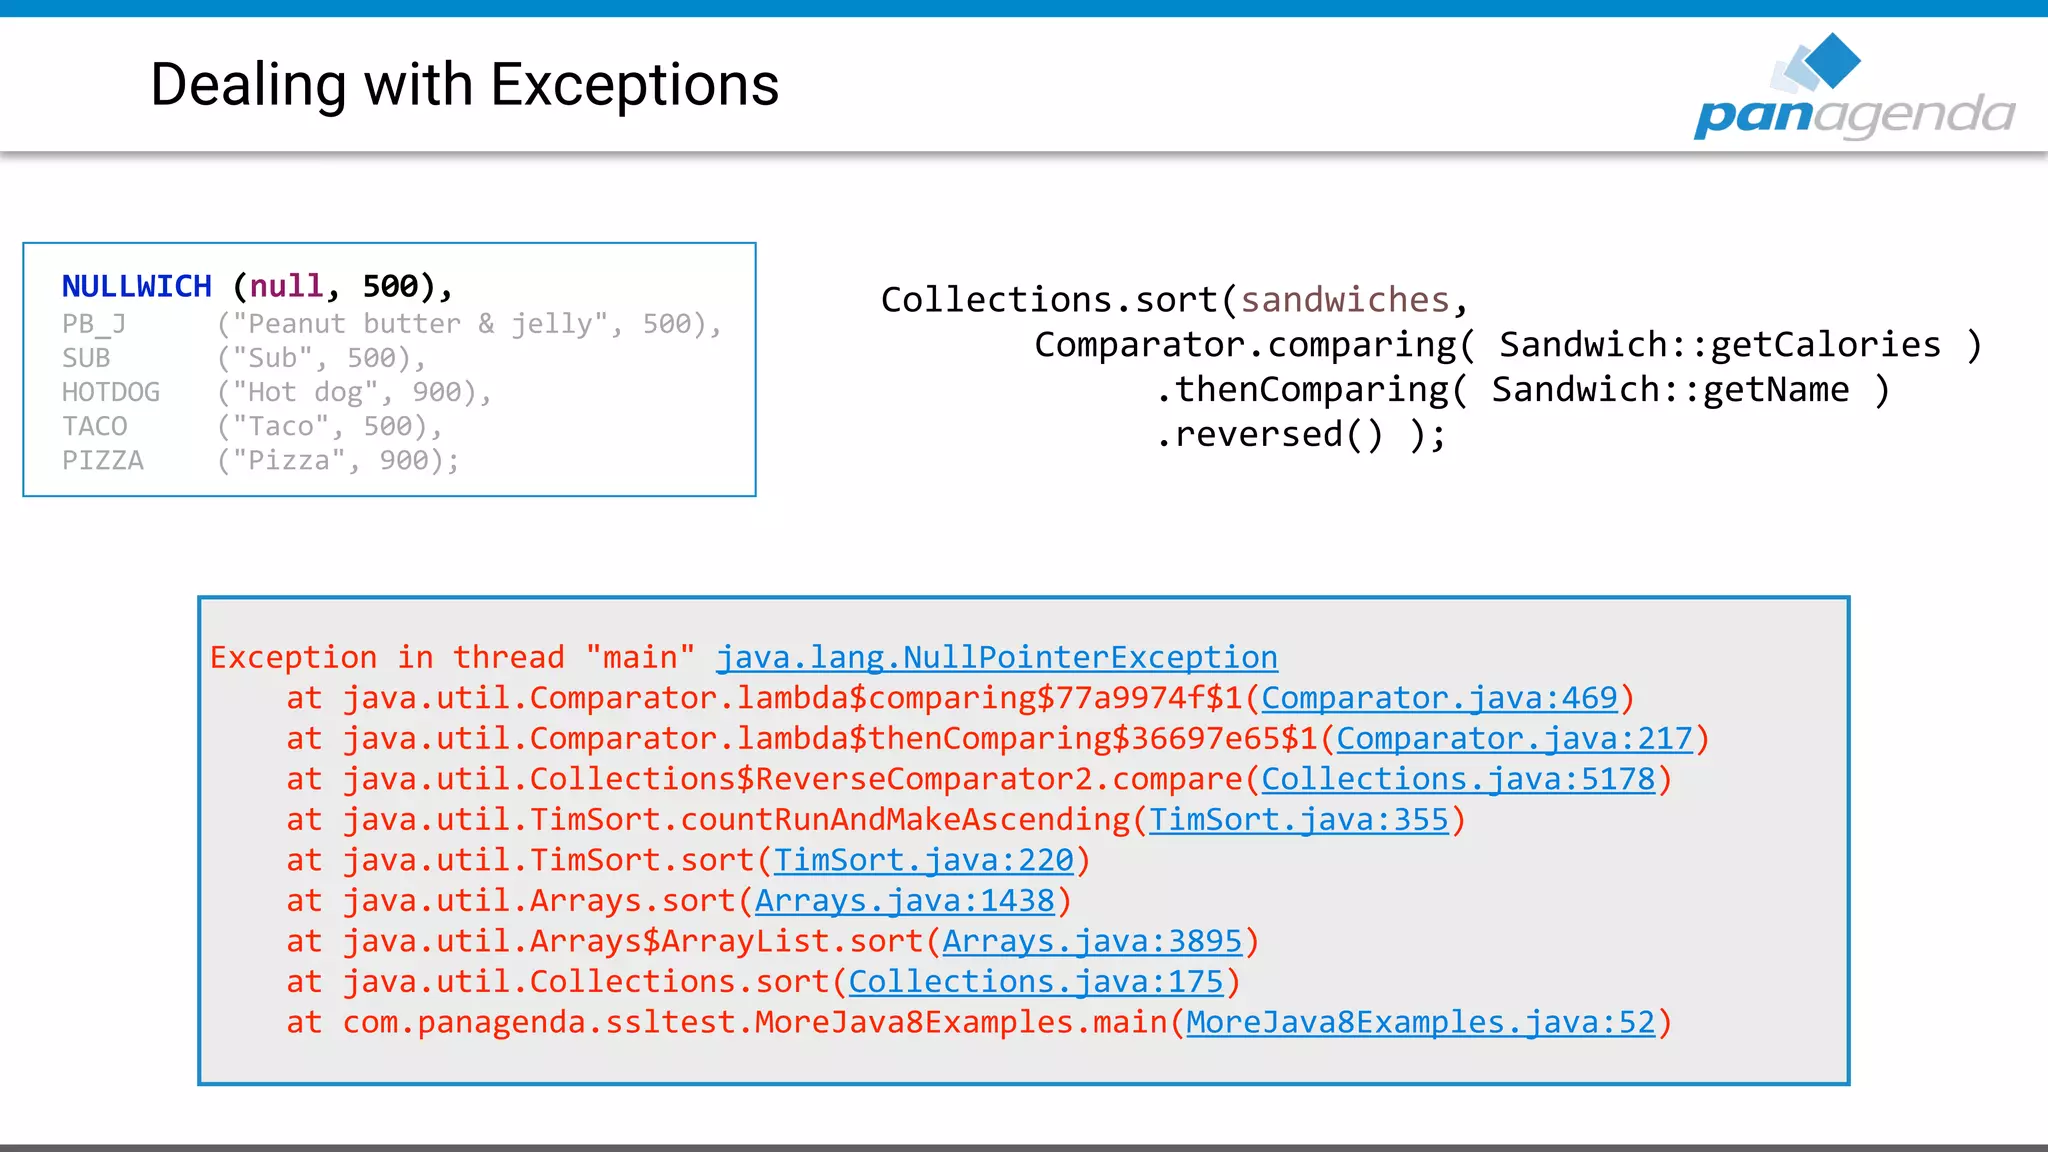Open the Collections.java:175 link
This screenshot has width=2048, height=1152.
[x=1036, y=982]
